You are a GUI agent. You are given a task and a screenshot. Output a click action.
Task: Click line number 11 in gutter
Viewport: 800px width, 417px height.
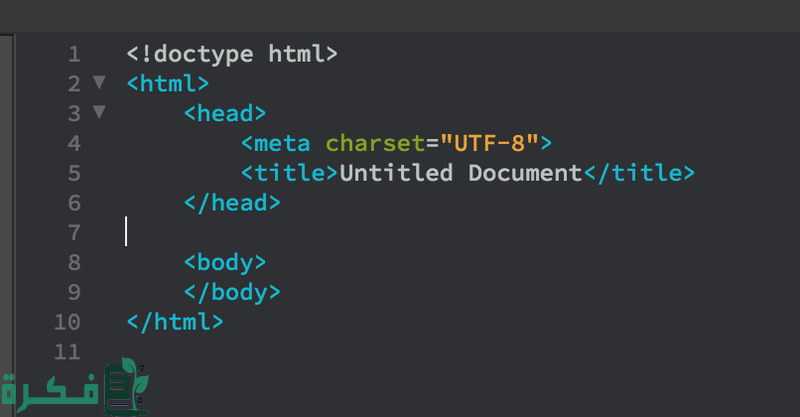coord(67,351)
